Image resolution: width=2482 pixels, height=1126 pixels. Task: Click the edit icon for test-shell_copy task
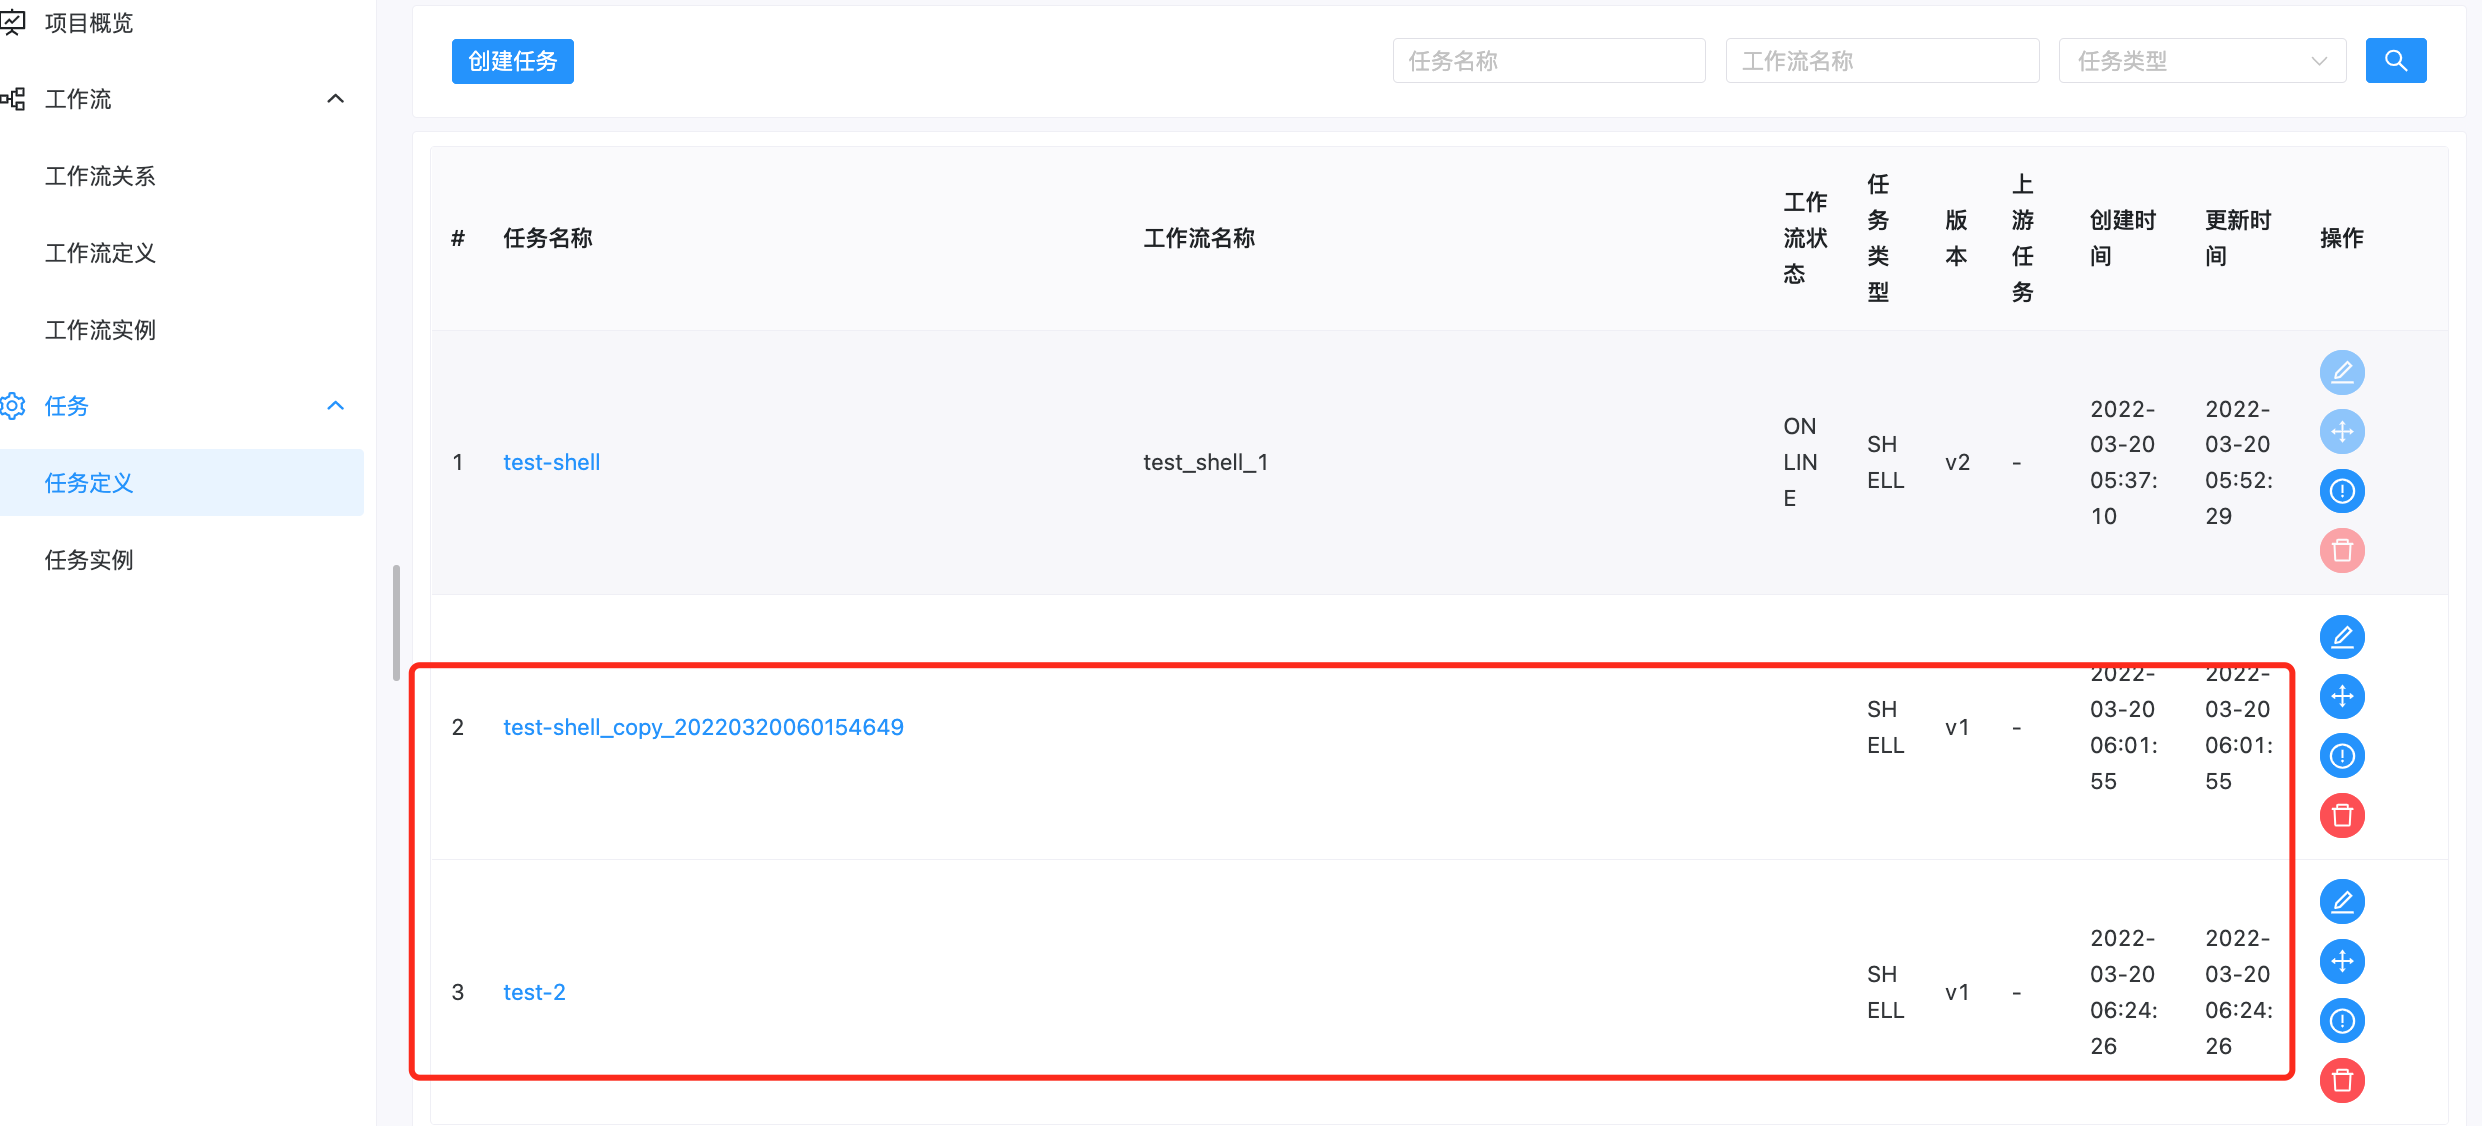(x=2342, y=637)
